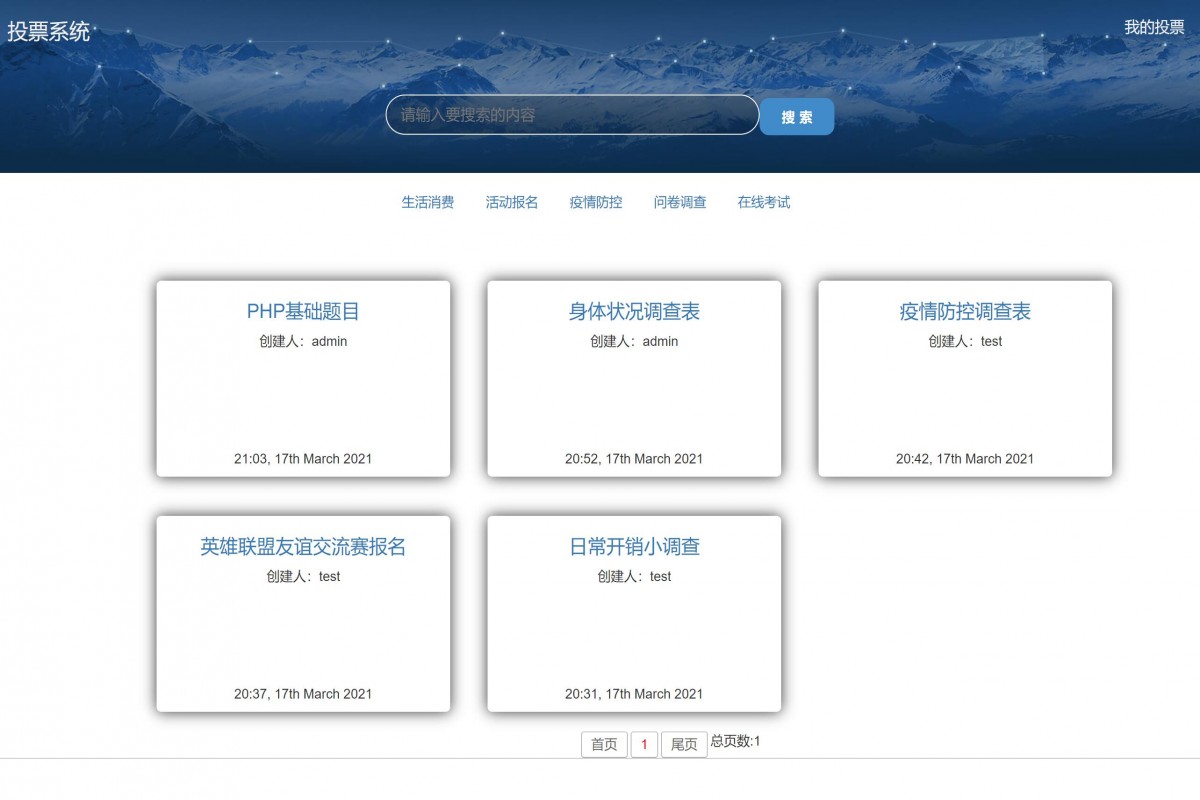Screen dimensions: 1200x800
Task: Click the 首页 pagination button
Action: tap(604, 744)
